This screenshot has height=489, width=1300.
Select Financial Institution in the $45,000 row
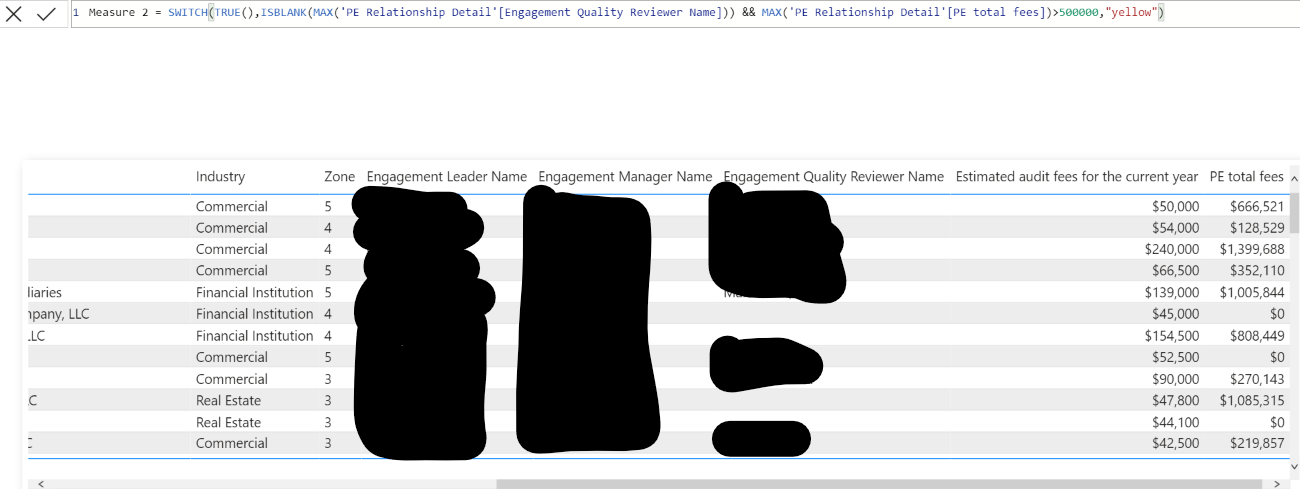coord(254,314)
